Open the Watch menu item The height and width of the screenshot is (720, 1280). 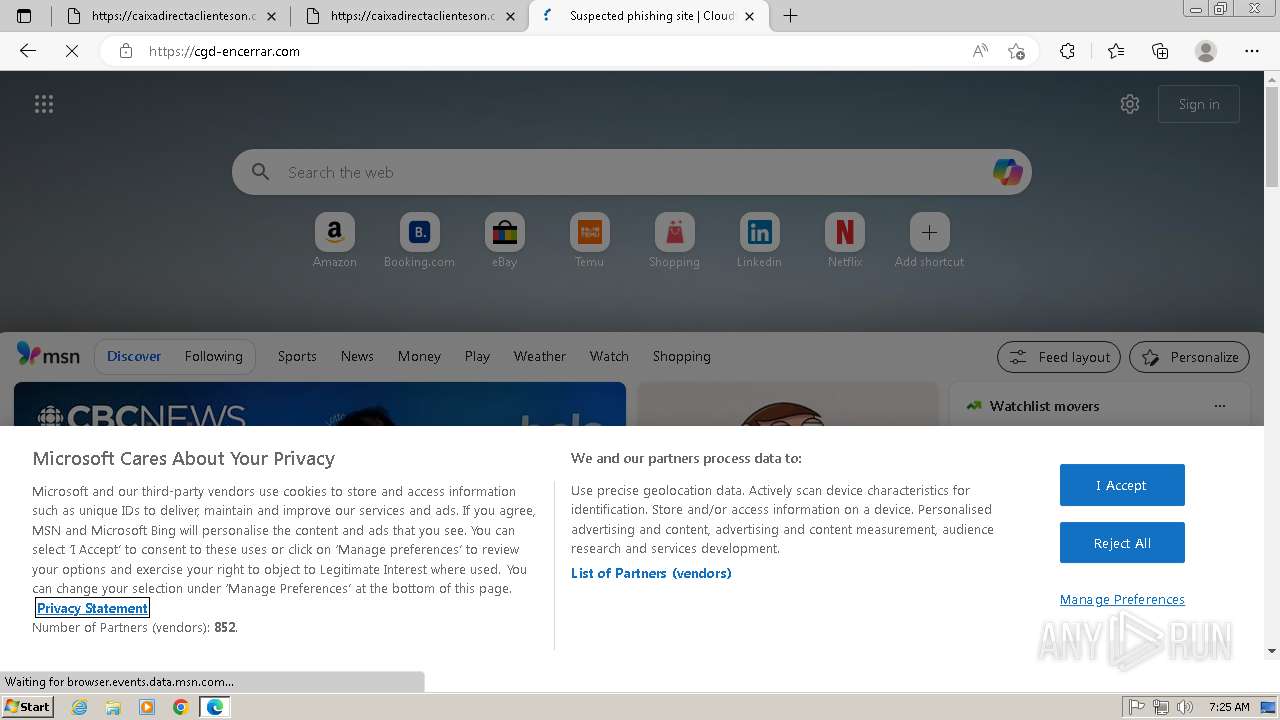coord(609,356)
